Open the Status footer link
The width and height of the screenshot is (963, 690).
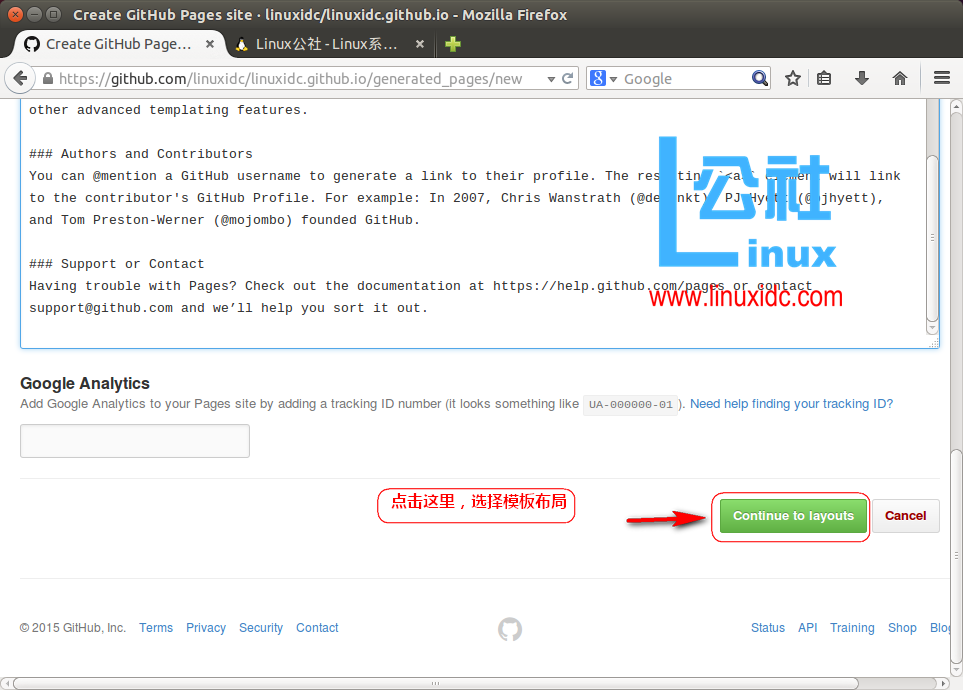pos(768,628)
